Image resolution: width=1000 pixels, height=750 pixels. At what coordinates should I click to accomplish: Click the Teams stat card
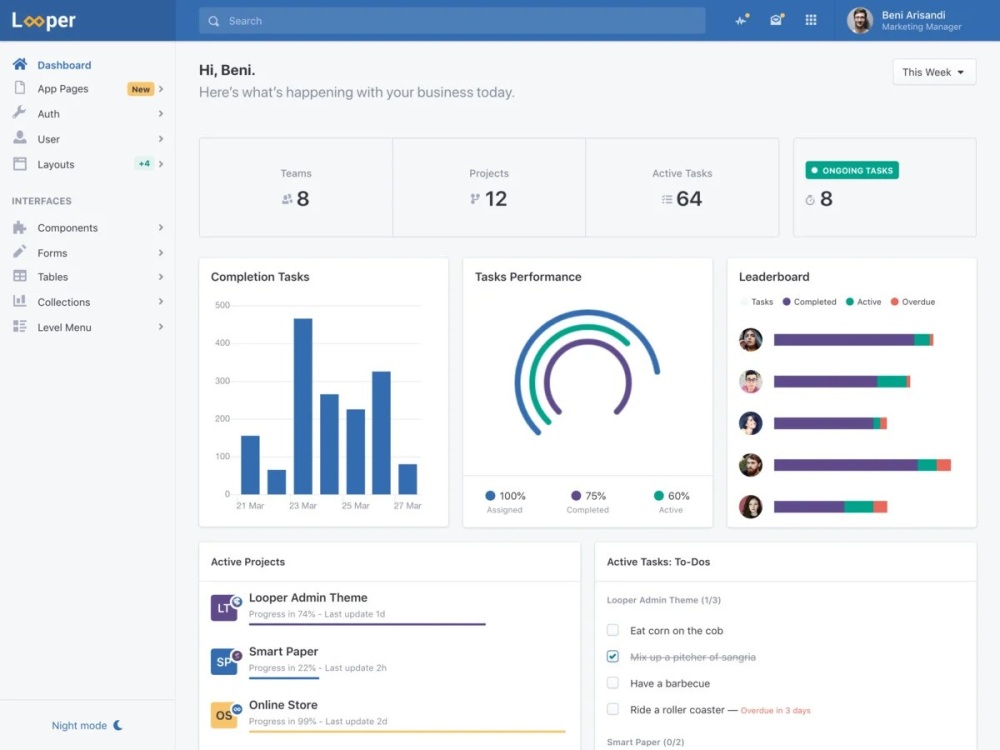(x=296, y=188)
